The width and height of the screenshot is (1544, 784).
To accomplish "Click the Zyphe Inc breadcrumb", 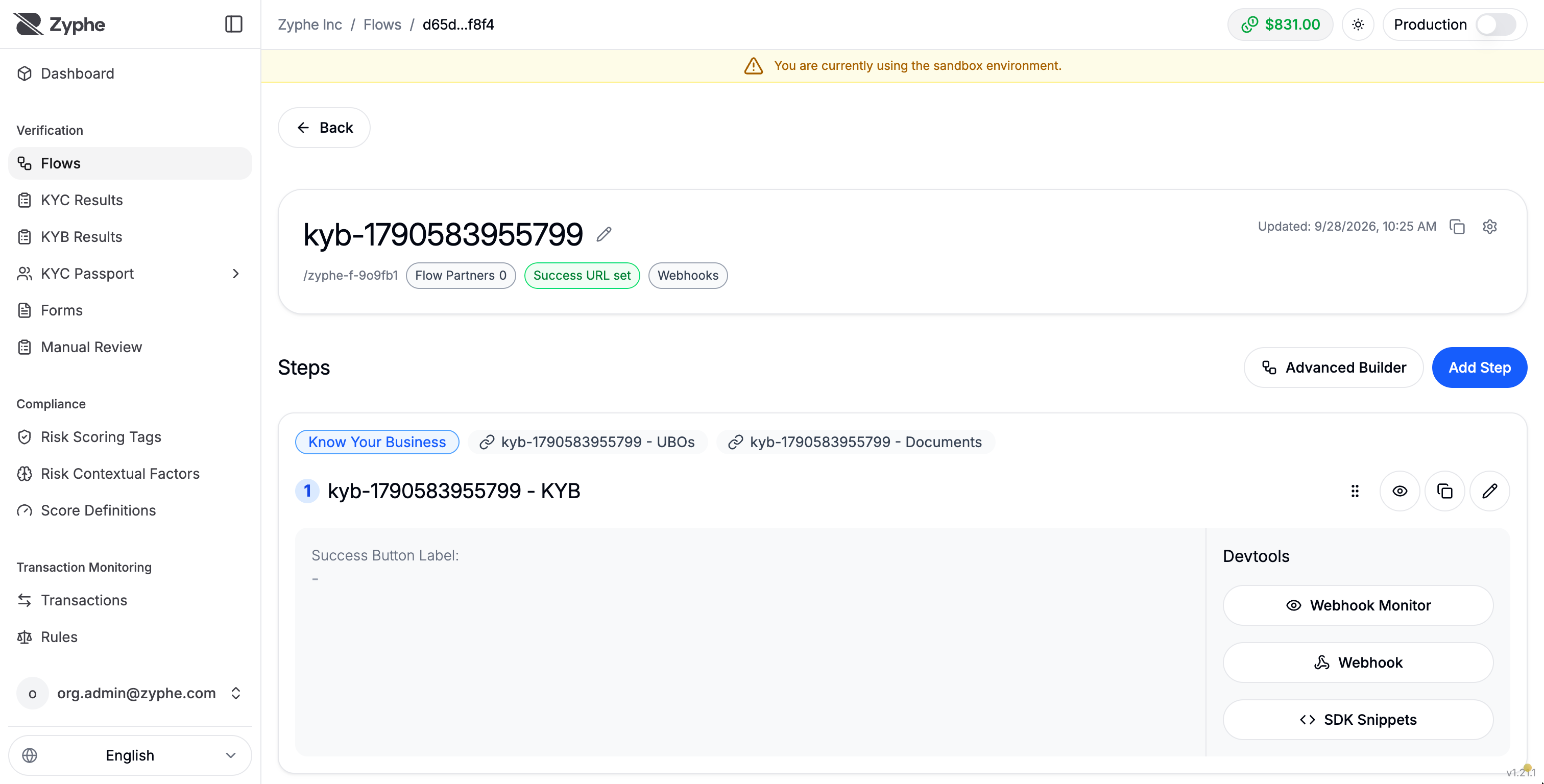I will tap(310, 25).
